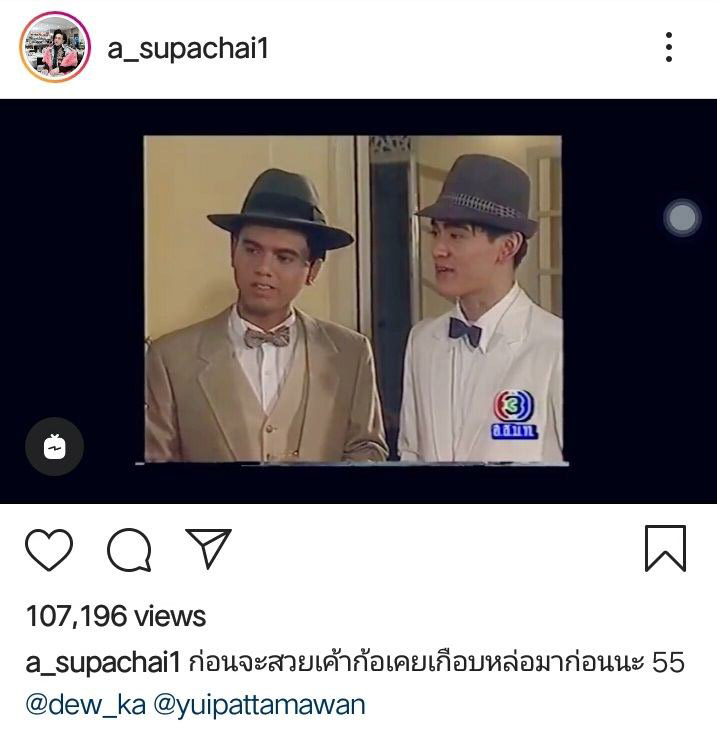Viewport: 717px width, 735px height.
Task: Open the @dew_ka mention
Action: [x=86, y=705]
